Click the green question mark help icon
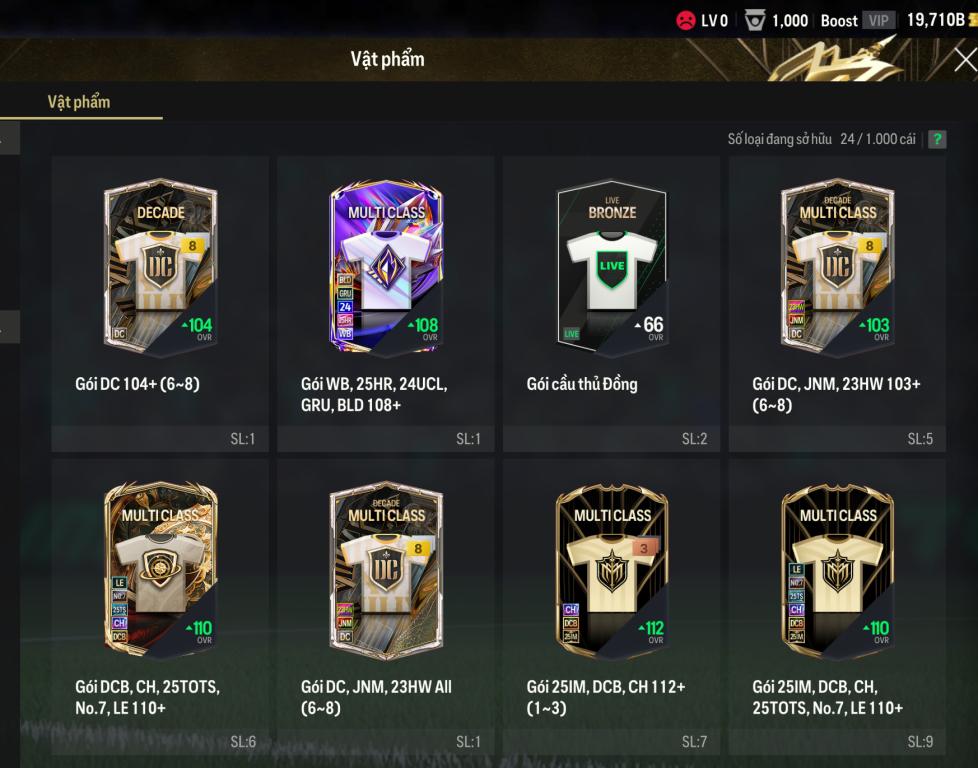 click(x=937, y=139)
